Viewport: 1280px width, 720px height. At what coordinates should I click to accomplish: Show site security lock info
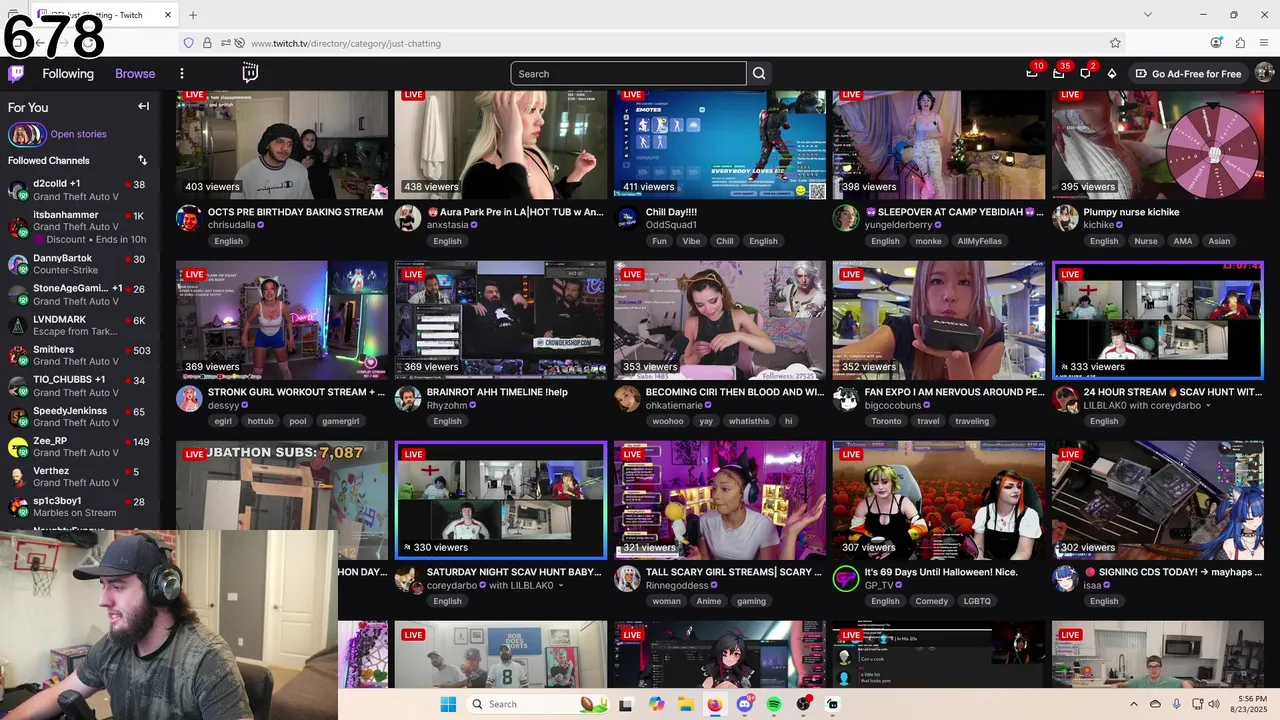point(207,43)
